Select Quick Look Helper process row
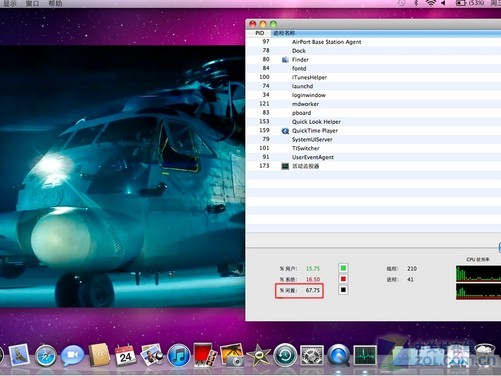The width and height of the screenshot is (501, 376). [x=373, y=122]
